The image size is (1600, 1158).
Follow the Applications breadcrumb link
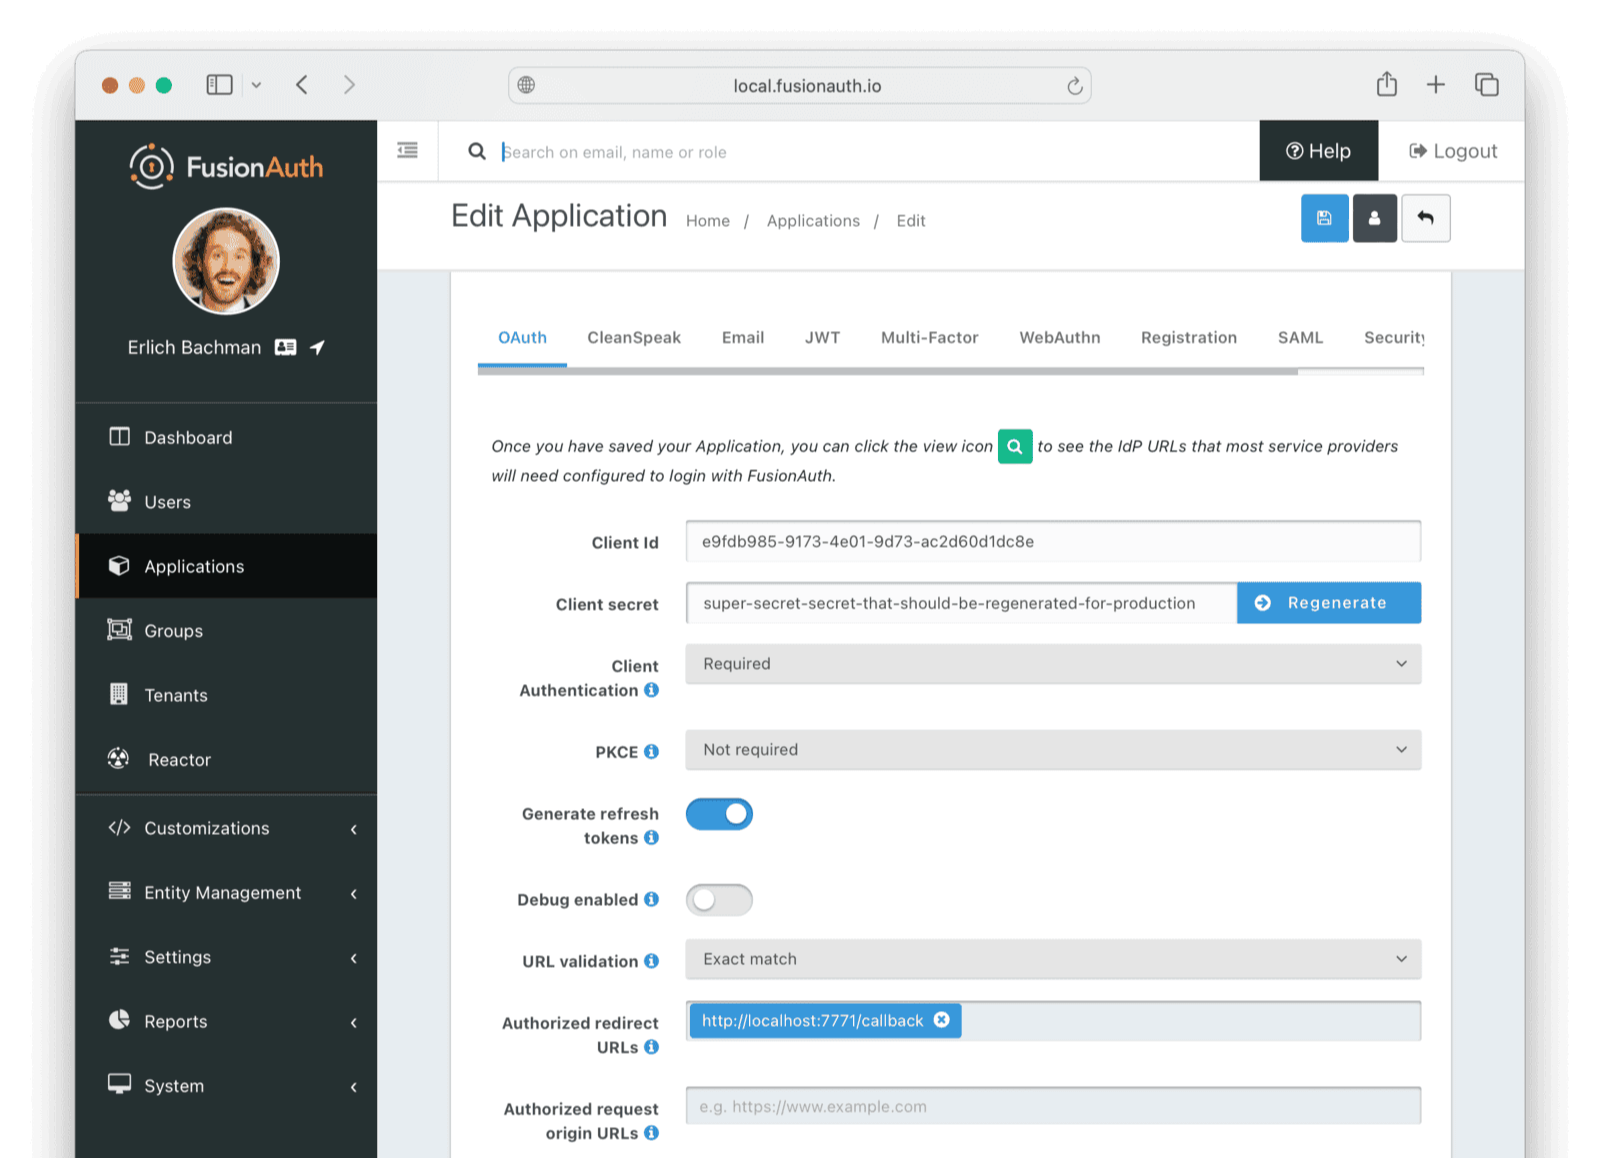point(813,221)
